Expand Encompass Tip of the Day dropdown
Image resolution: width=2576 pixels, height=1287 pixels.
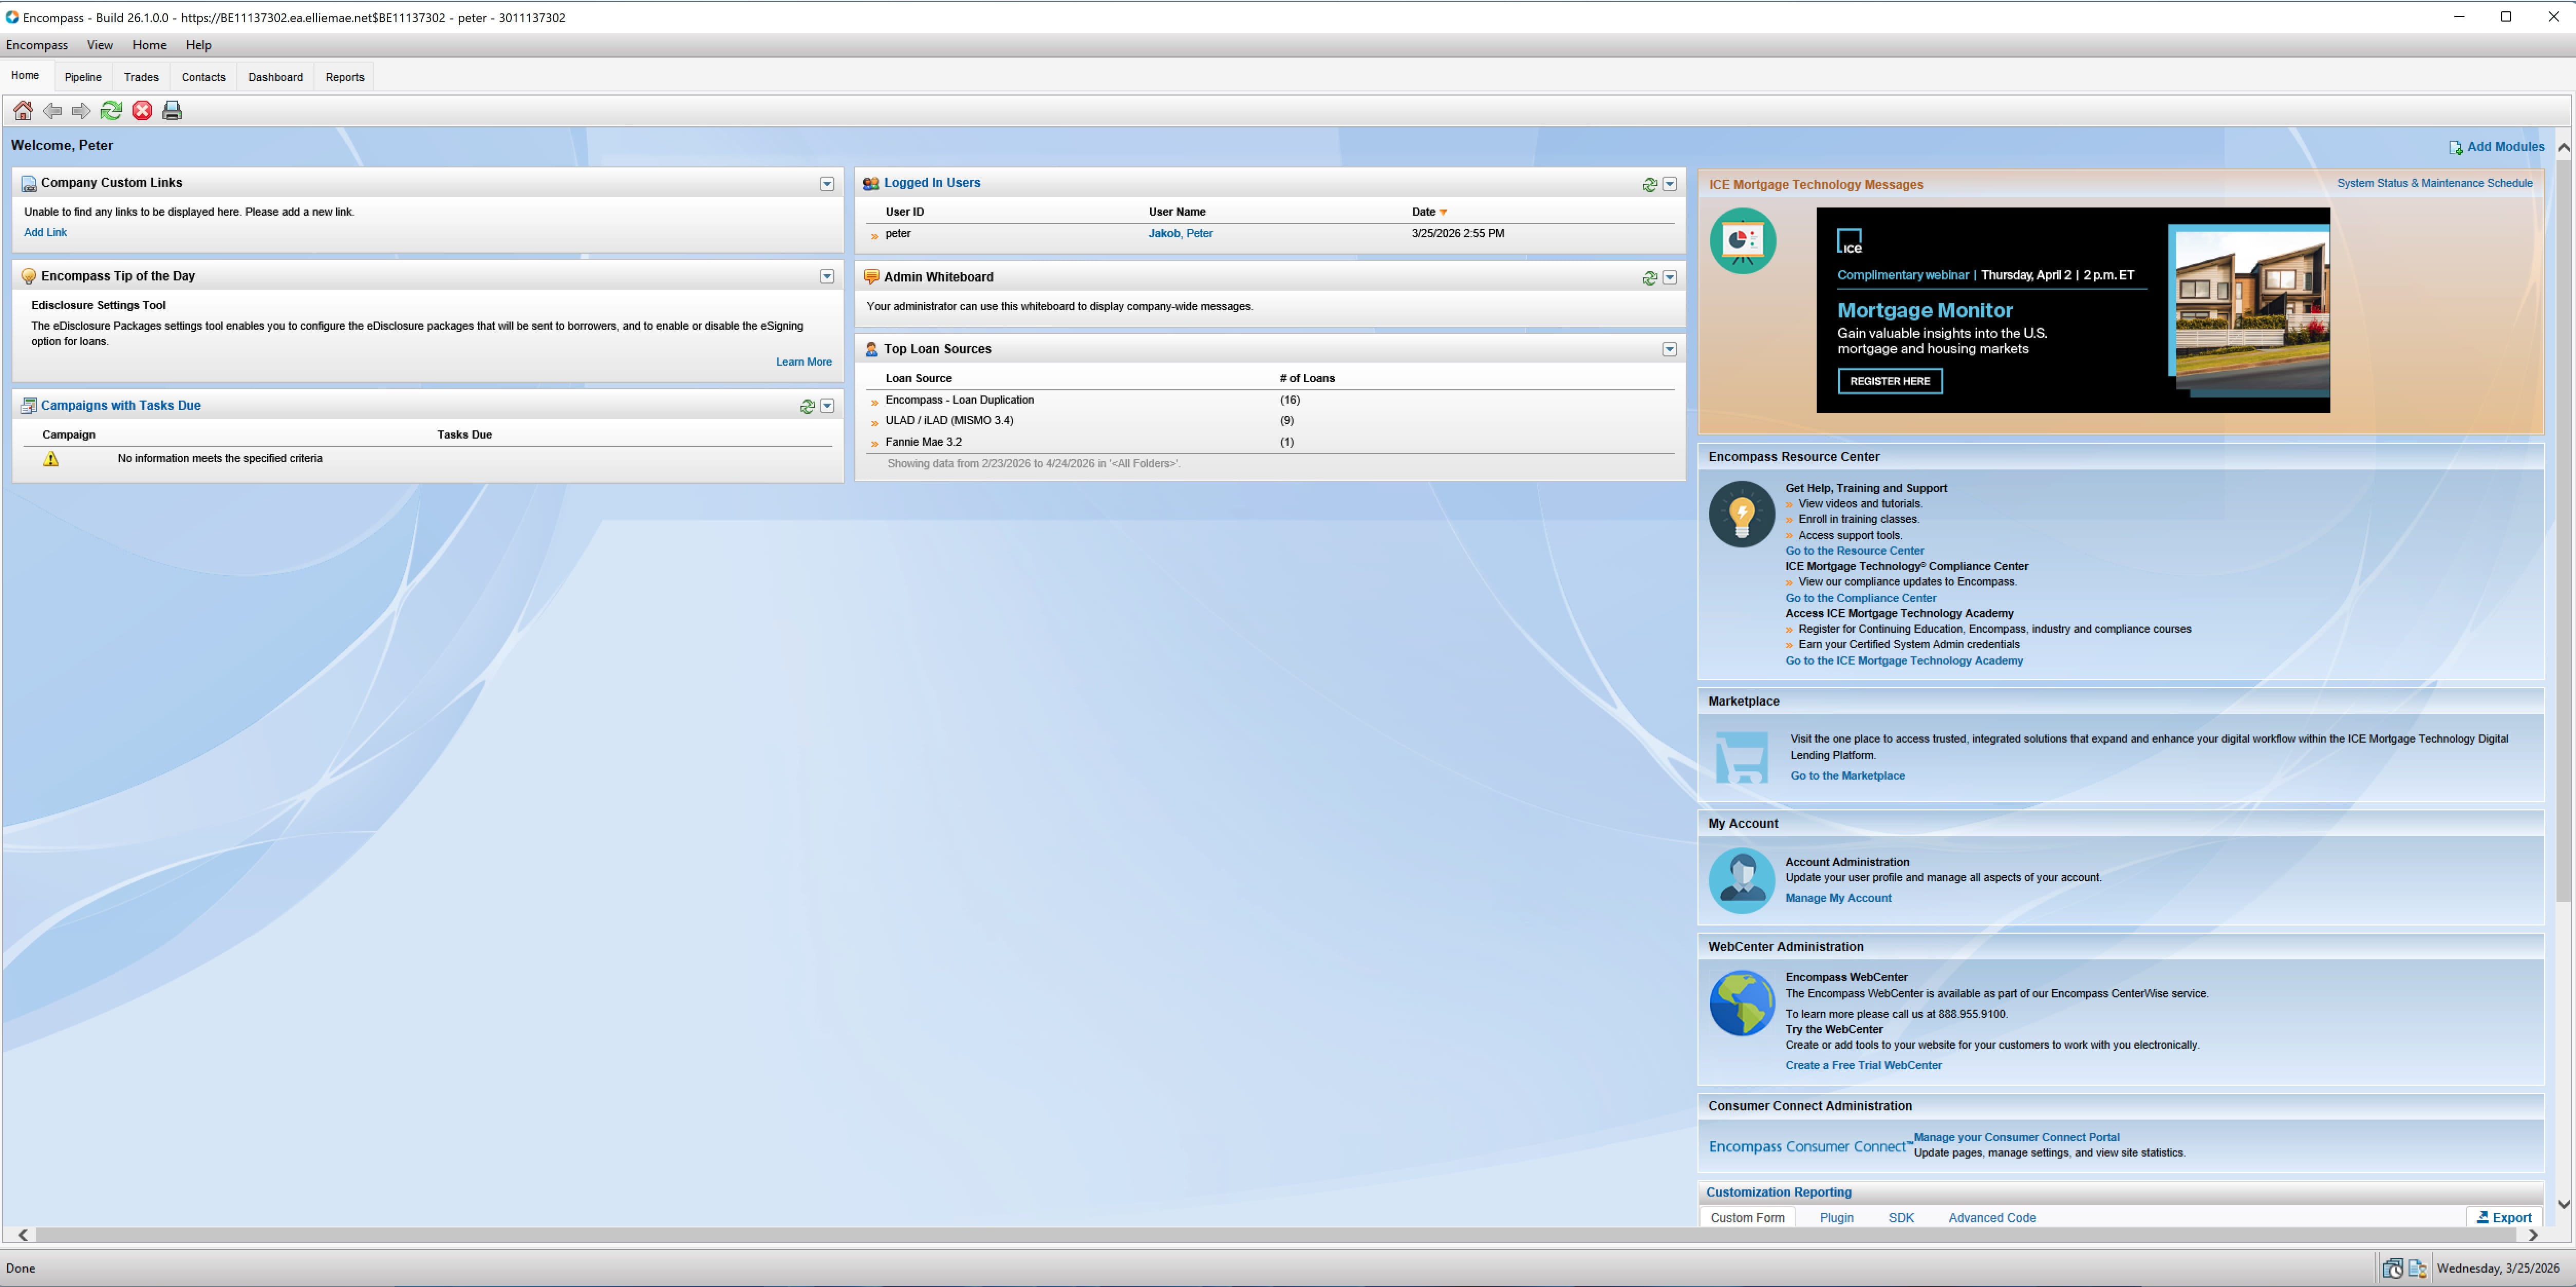tap(827, 277)
